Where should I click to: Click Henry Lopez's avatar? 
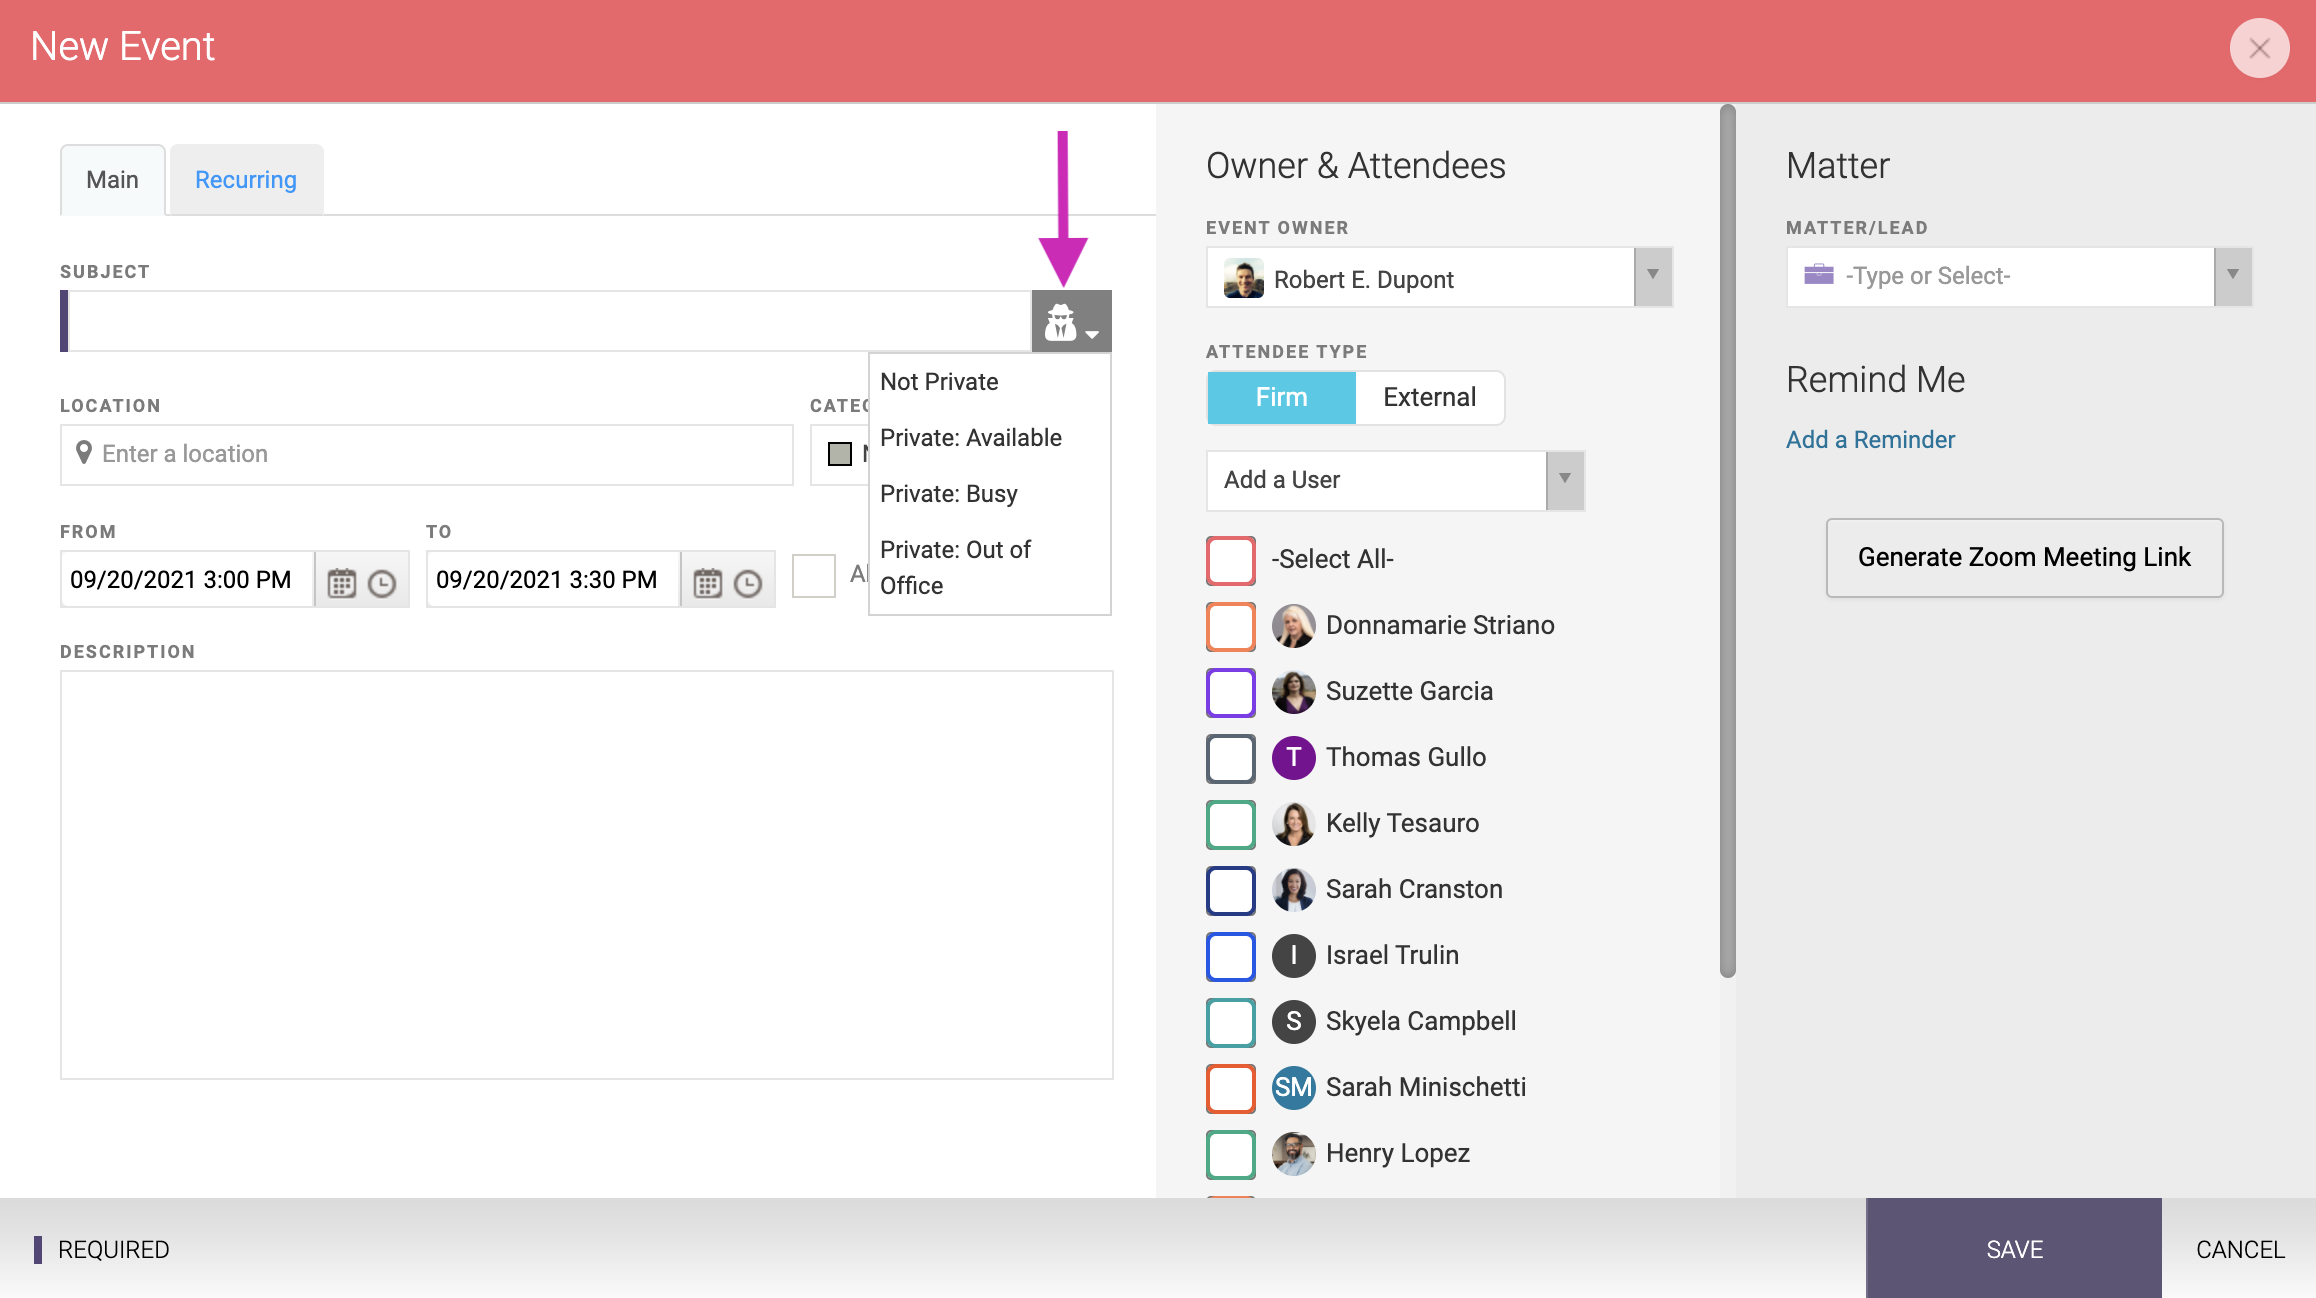tap(1293, 1154)
